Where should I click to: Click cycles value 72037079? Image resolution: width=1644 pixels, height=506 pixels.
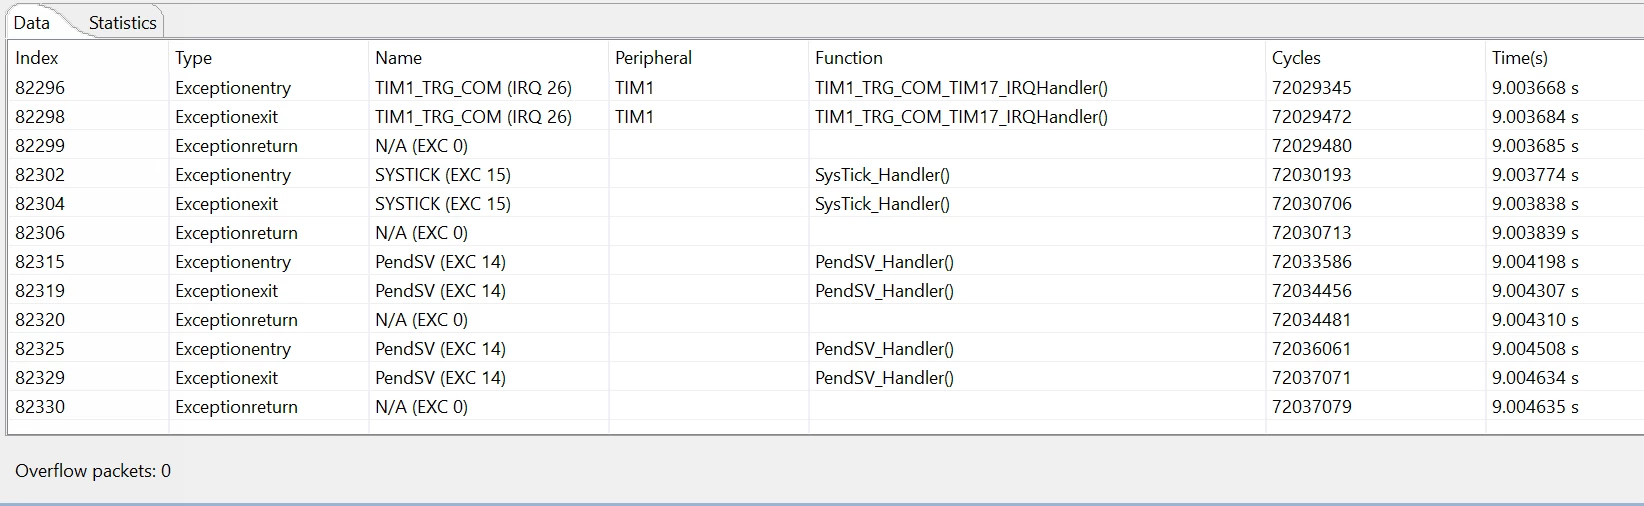click(x=1311, y=407)
